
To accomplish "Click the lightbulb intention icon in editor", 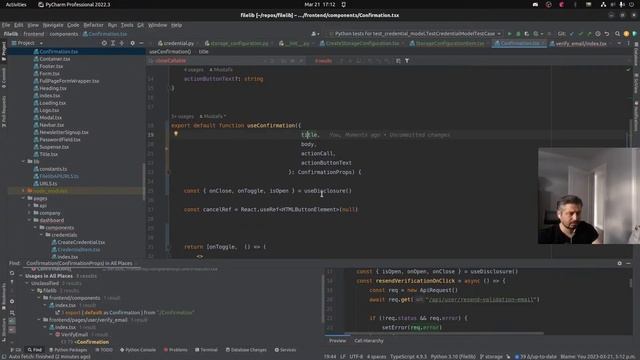I will tap(176, 133).
